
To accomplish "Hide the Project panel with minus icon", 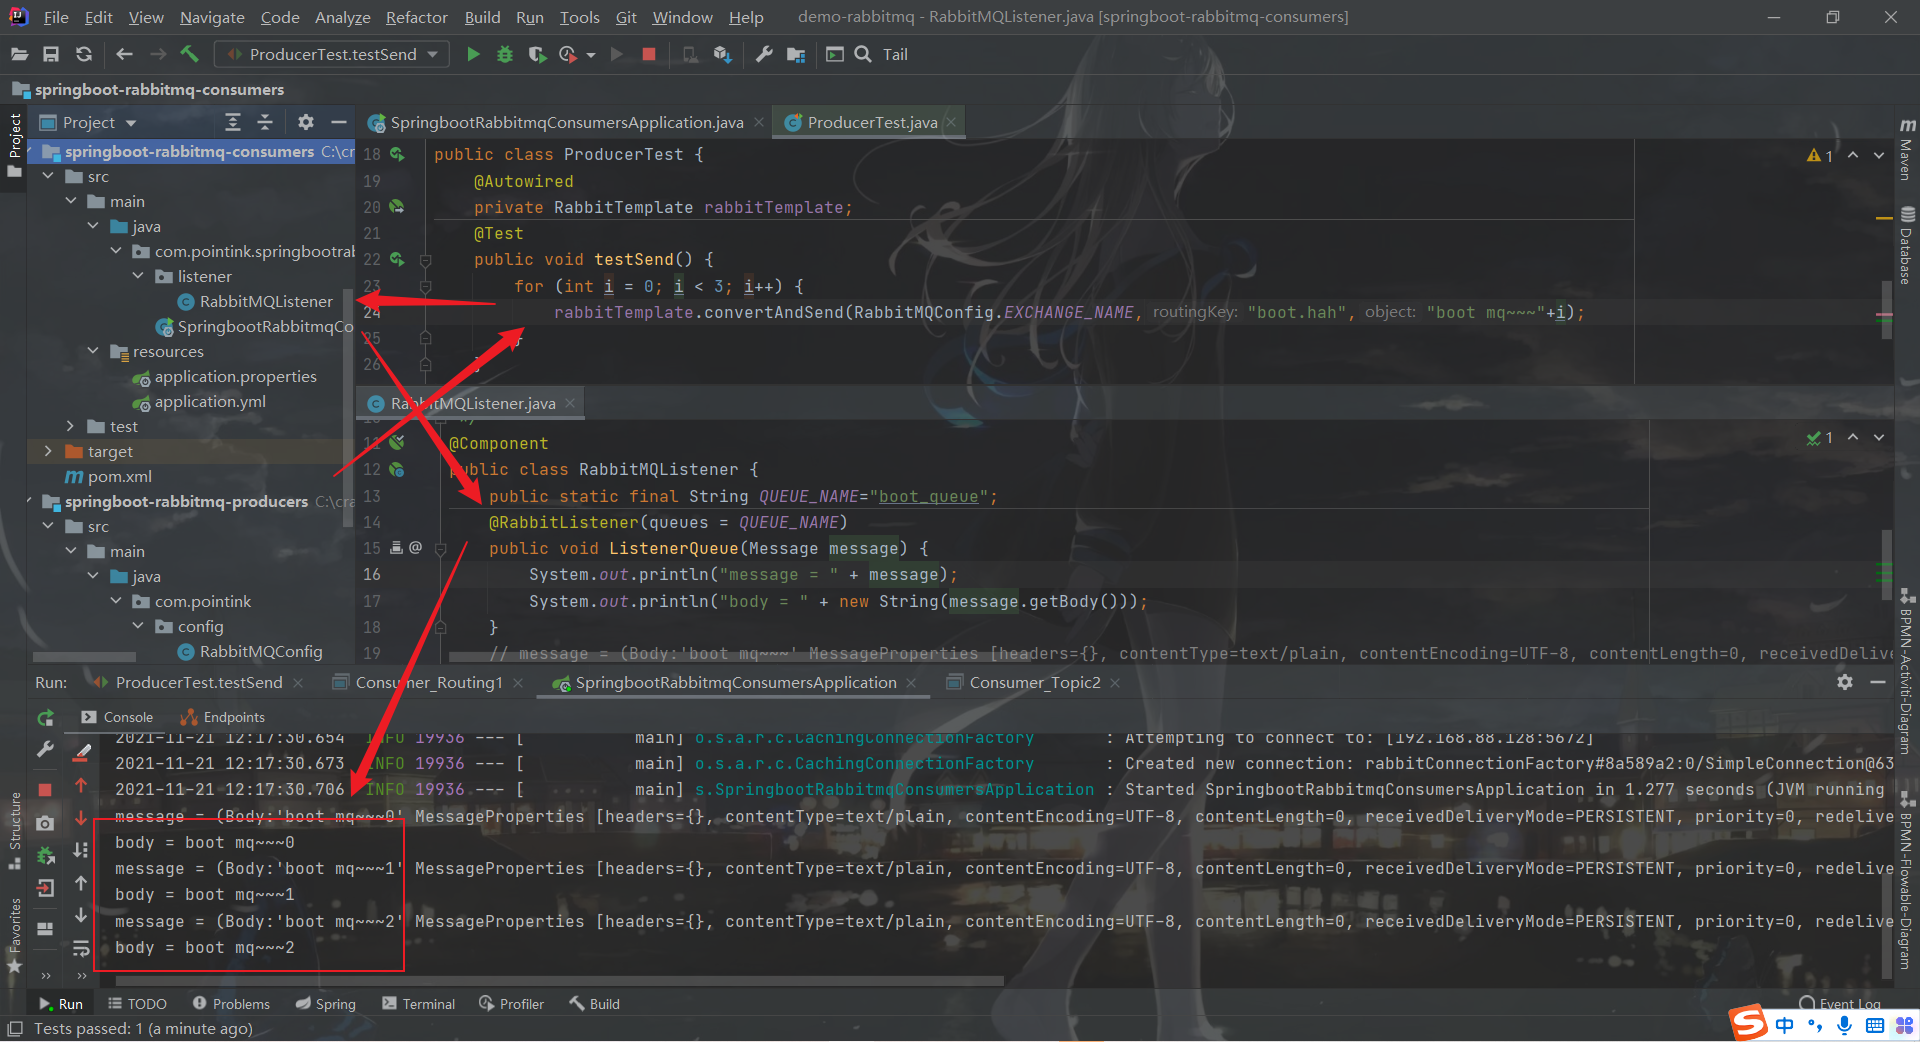I will tap(339, 122).
